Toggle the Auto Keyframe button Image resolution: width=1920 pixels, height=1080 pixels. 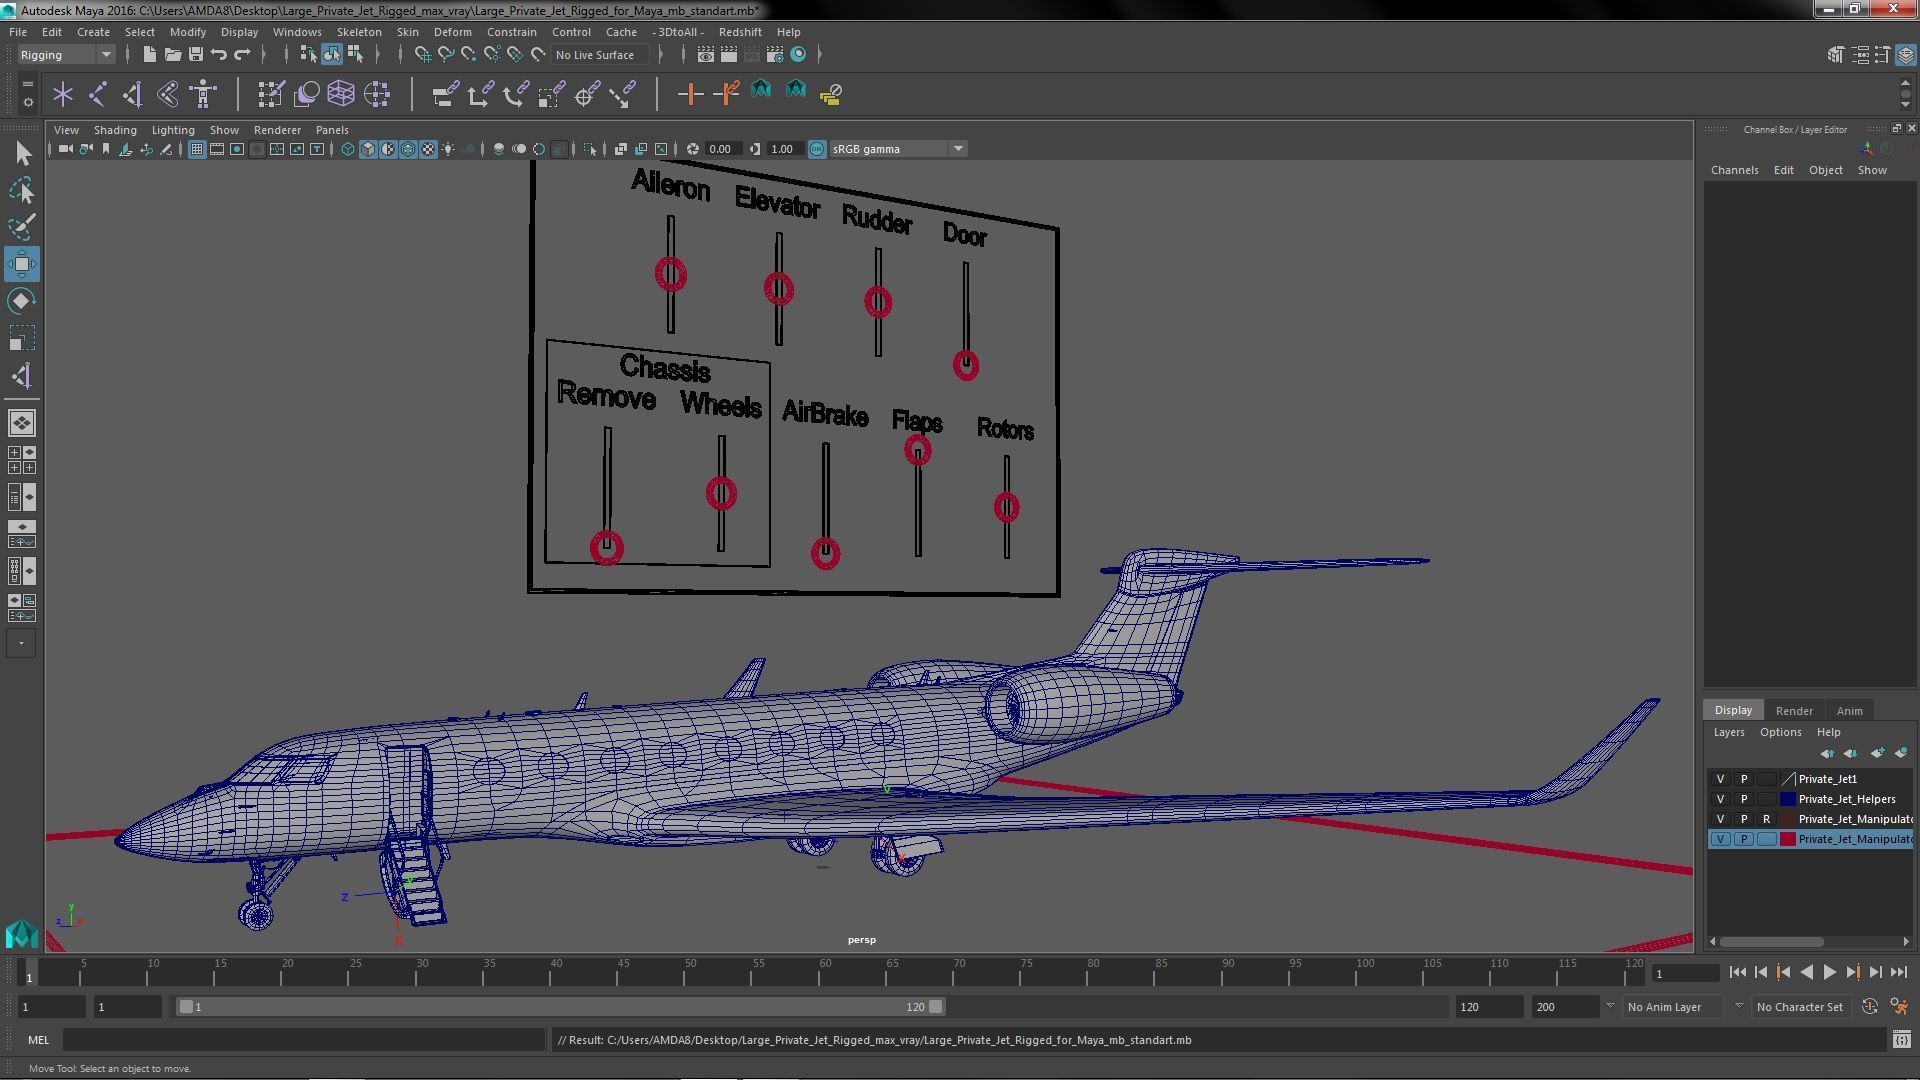point(1869,1007)
